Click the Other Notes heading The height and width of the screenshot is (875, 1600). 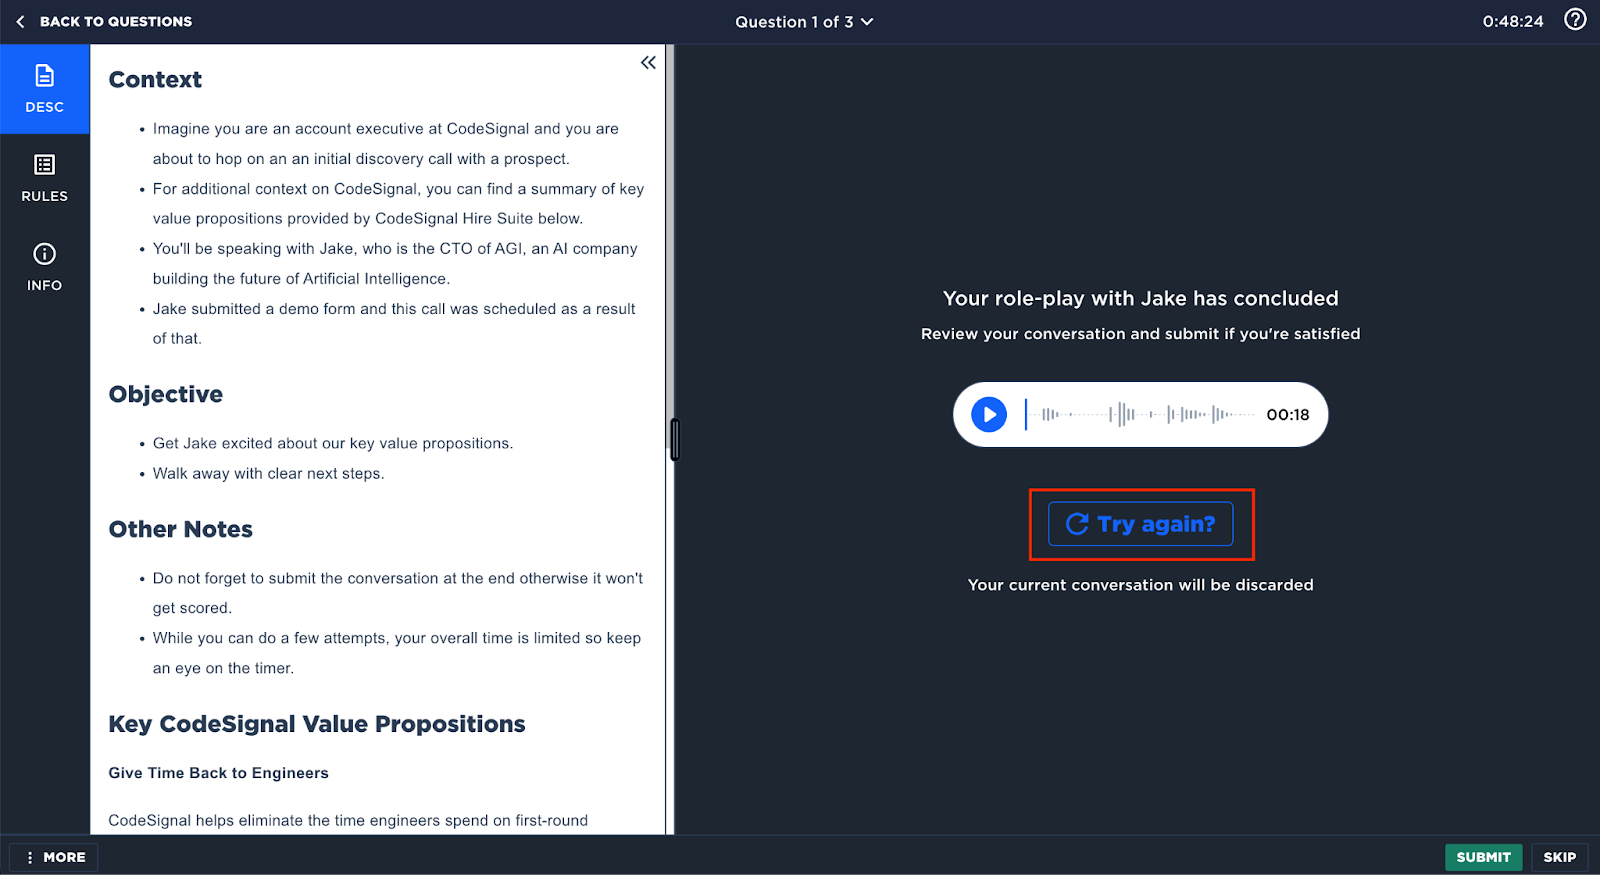pos(181,529)
